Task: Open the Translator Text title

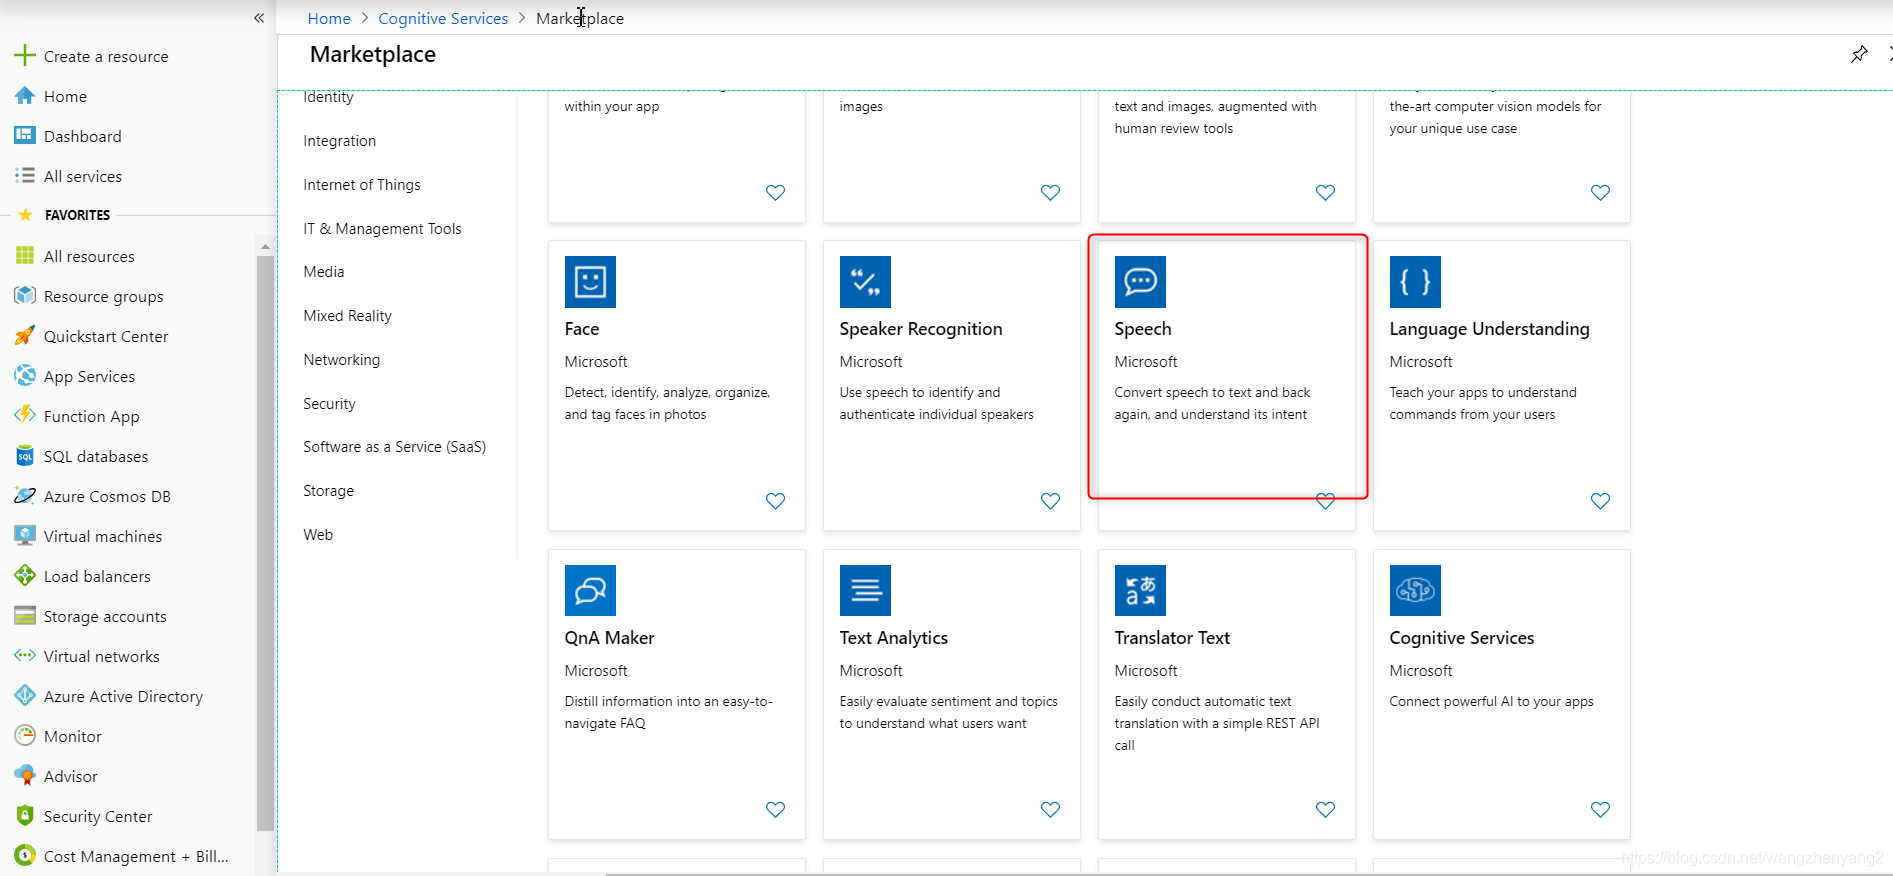Action: [x=1172, y=638]
